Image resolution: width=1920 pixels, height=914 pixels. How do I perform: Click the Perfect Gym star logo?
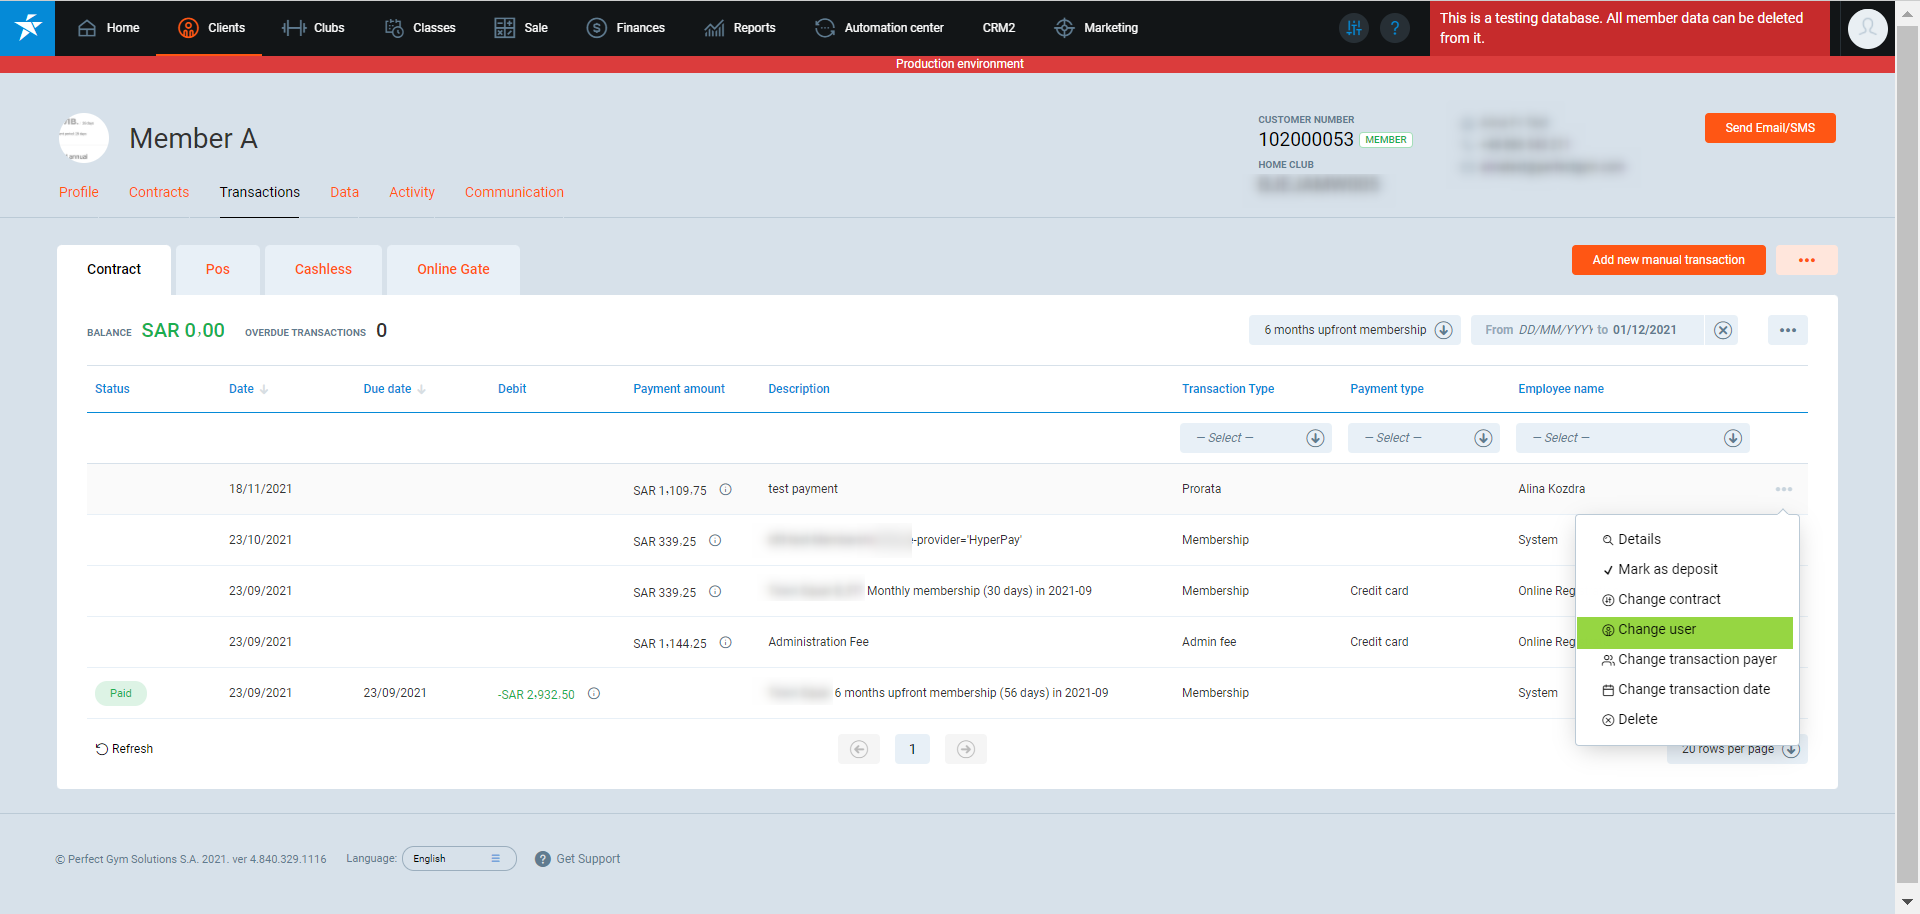pyautogui.click(x=28, y=28)
